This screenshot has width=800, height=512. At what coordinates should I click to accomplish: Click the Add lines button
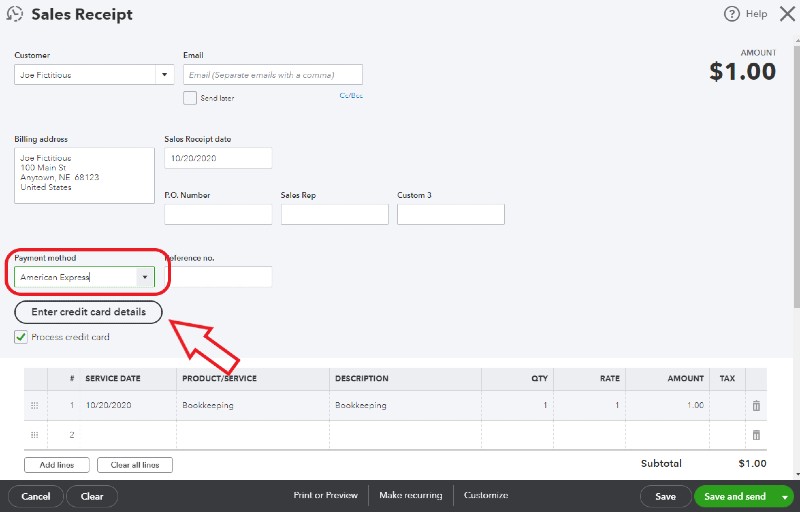click(57, 465)
